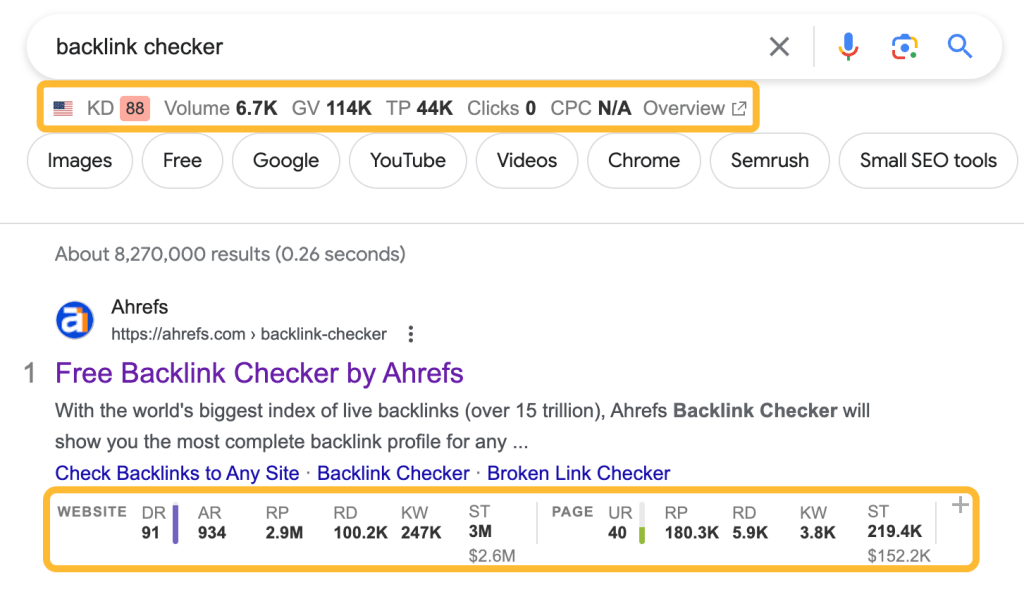The height and width of the screenshot is (592, 1024).
Task: Open the external link icon next to Overview
Action: coord(737,107)
